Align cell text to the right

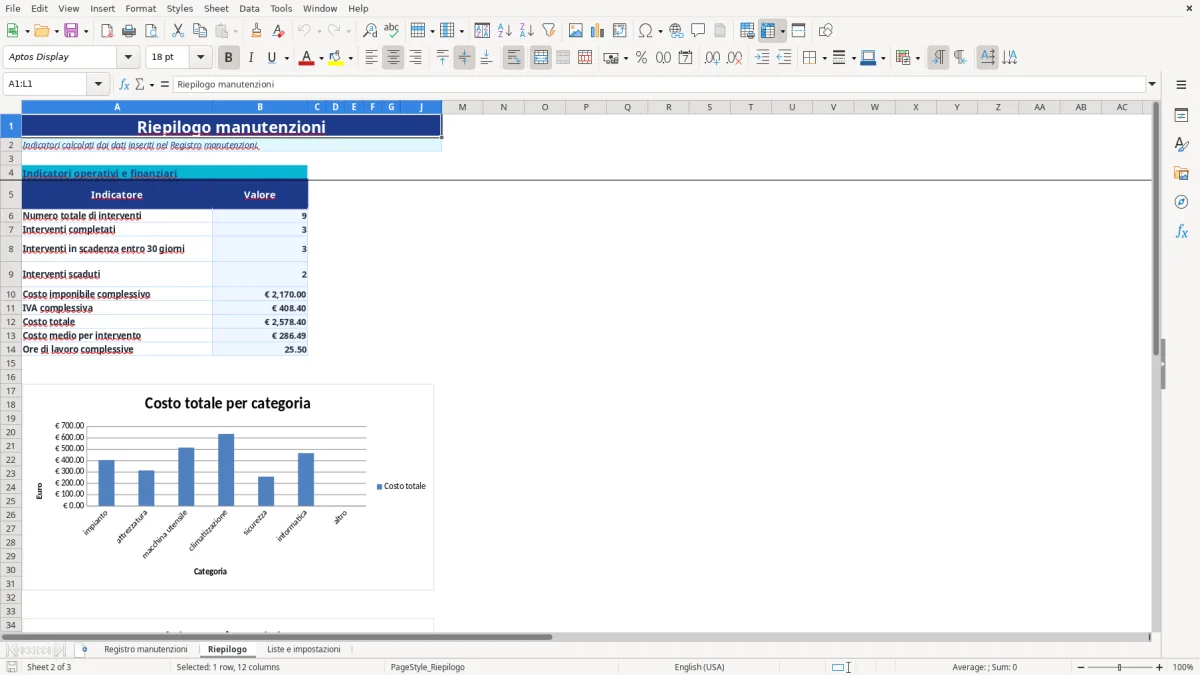(x=415, y=58)
